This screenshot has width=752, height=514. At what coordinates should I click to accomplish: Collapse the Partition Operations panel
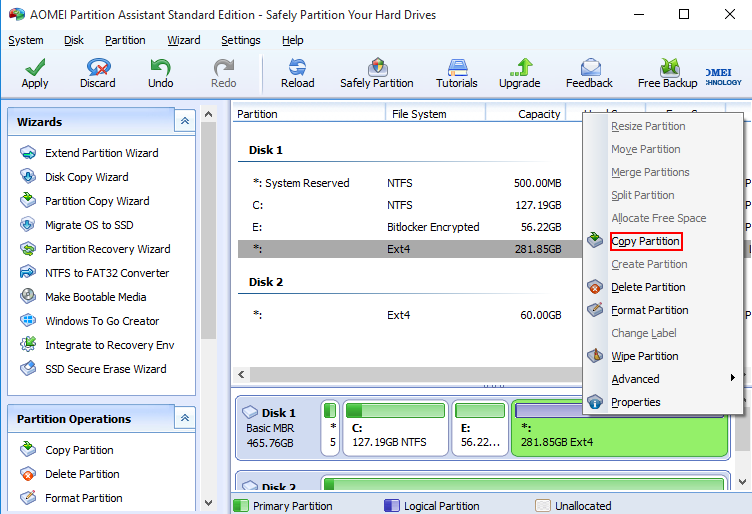[x=185, y=418]
